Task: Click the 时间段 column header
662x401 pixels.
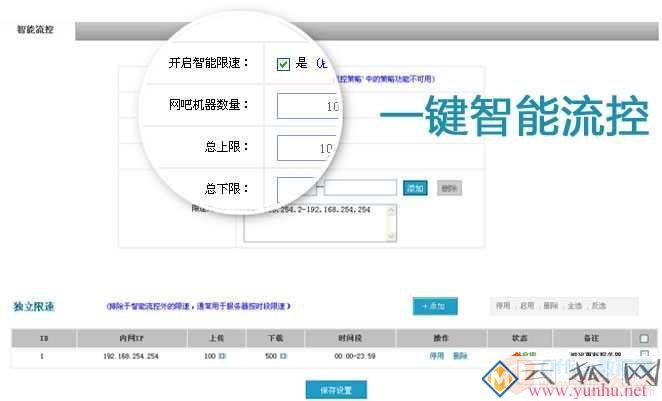Action: tap(350, 338)
